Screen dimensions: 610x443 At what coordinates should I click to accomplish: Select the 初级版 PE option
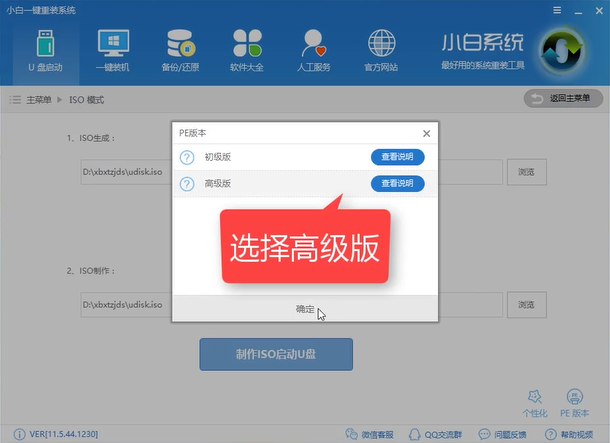coord(217,157)
